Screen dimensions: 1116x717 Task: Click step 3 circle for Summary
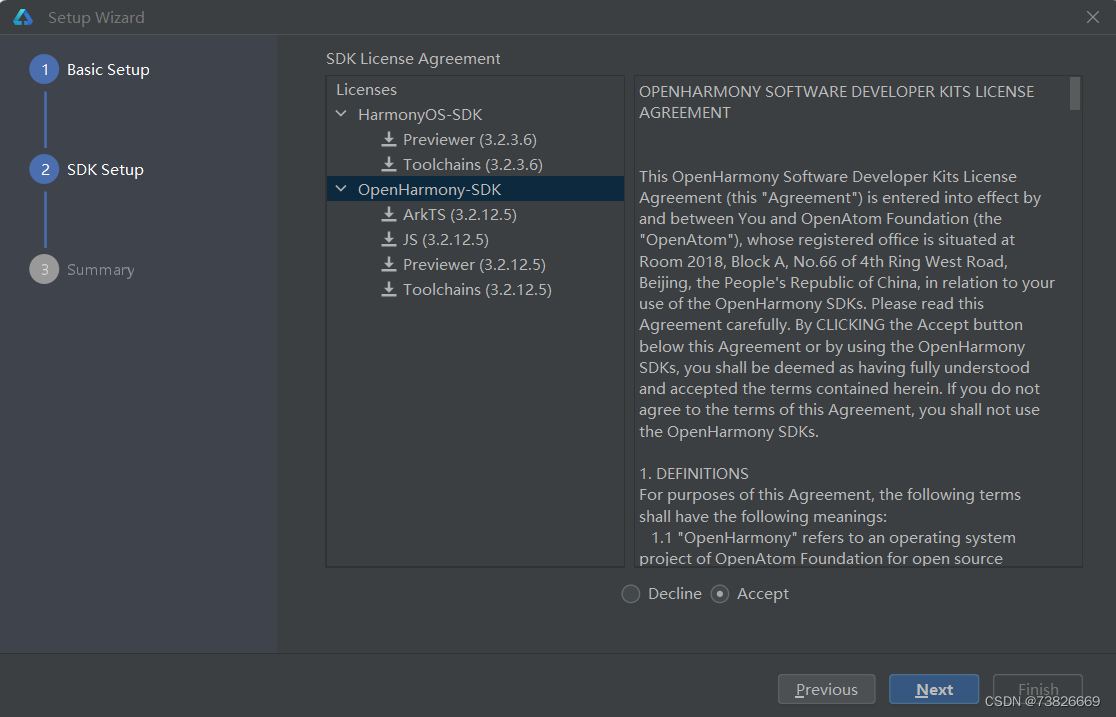44,269
